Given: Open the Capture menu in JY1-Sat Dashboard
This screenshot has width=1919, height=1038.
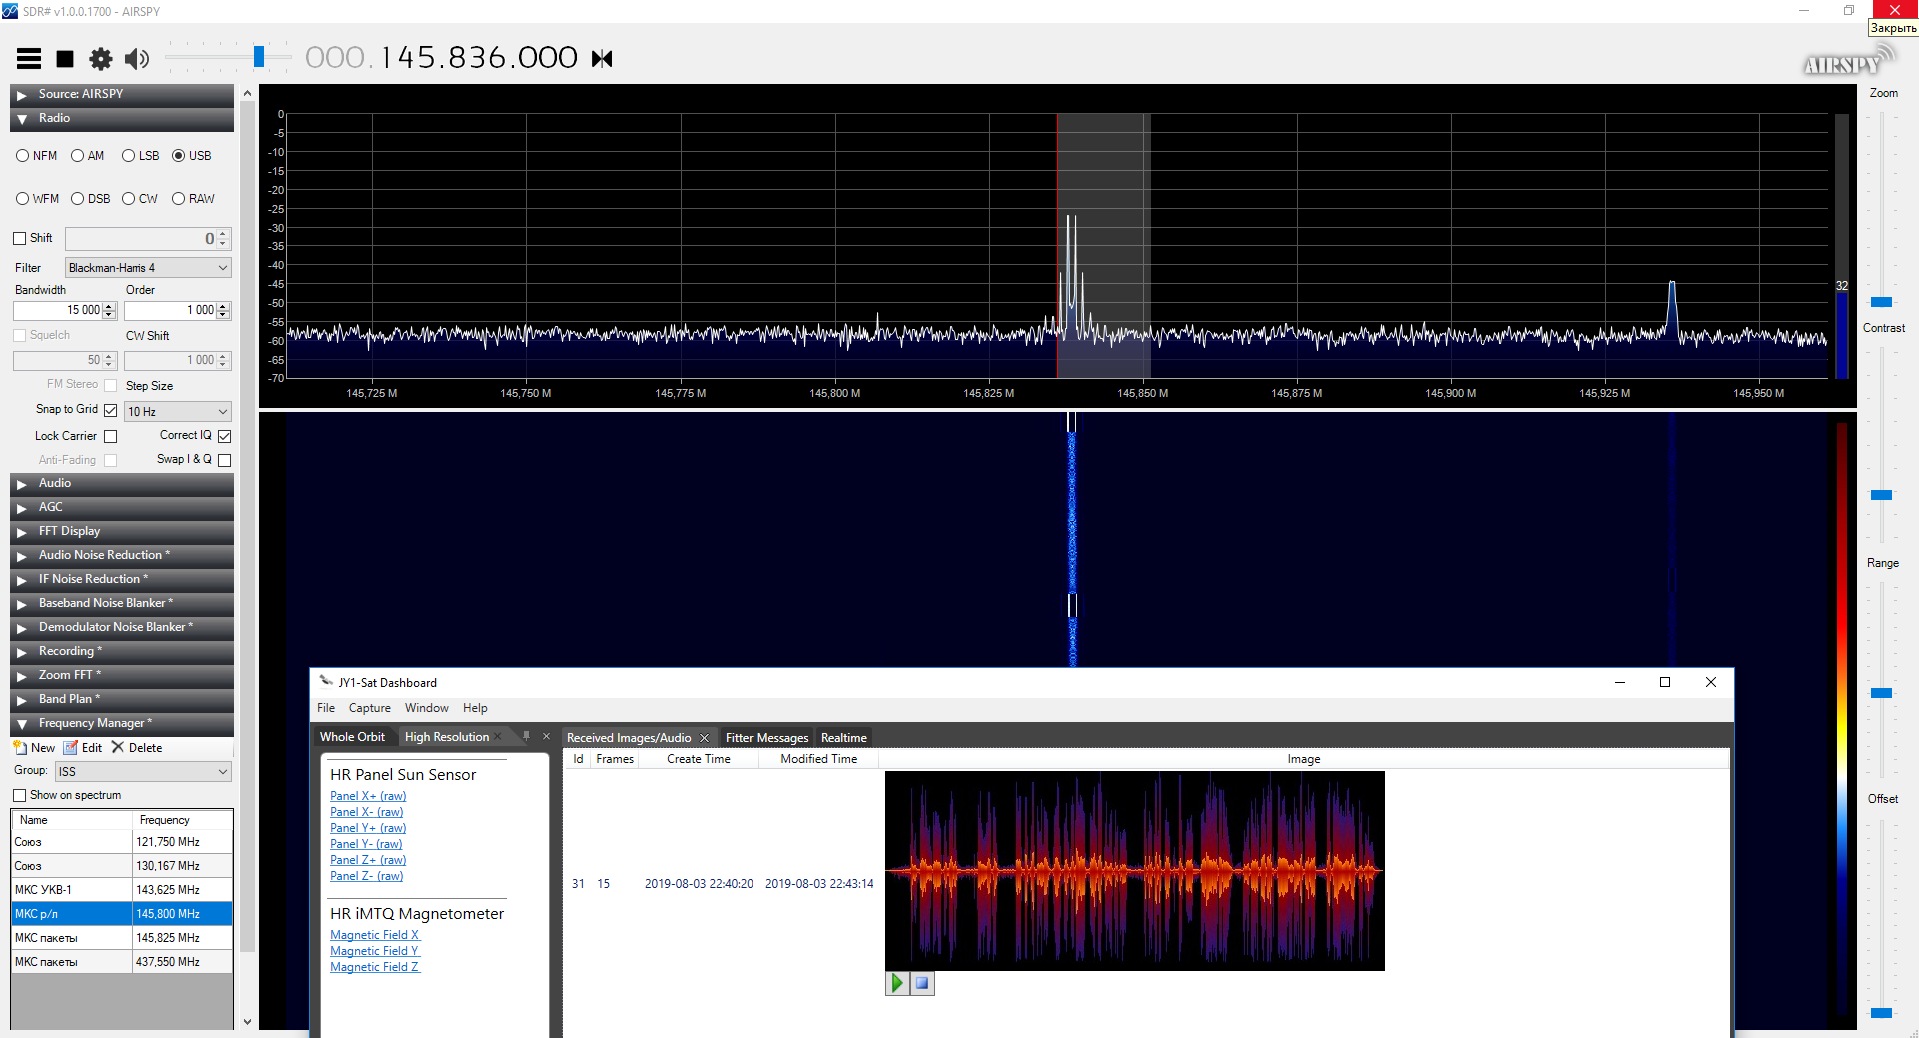Looking at the screenshot, I should (x=370, y=708).
